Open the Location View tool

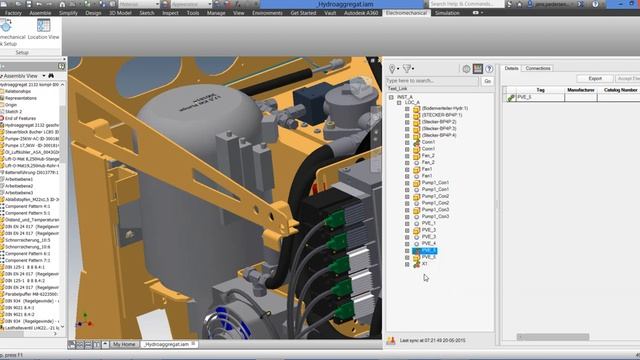(x=43, y=29)
